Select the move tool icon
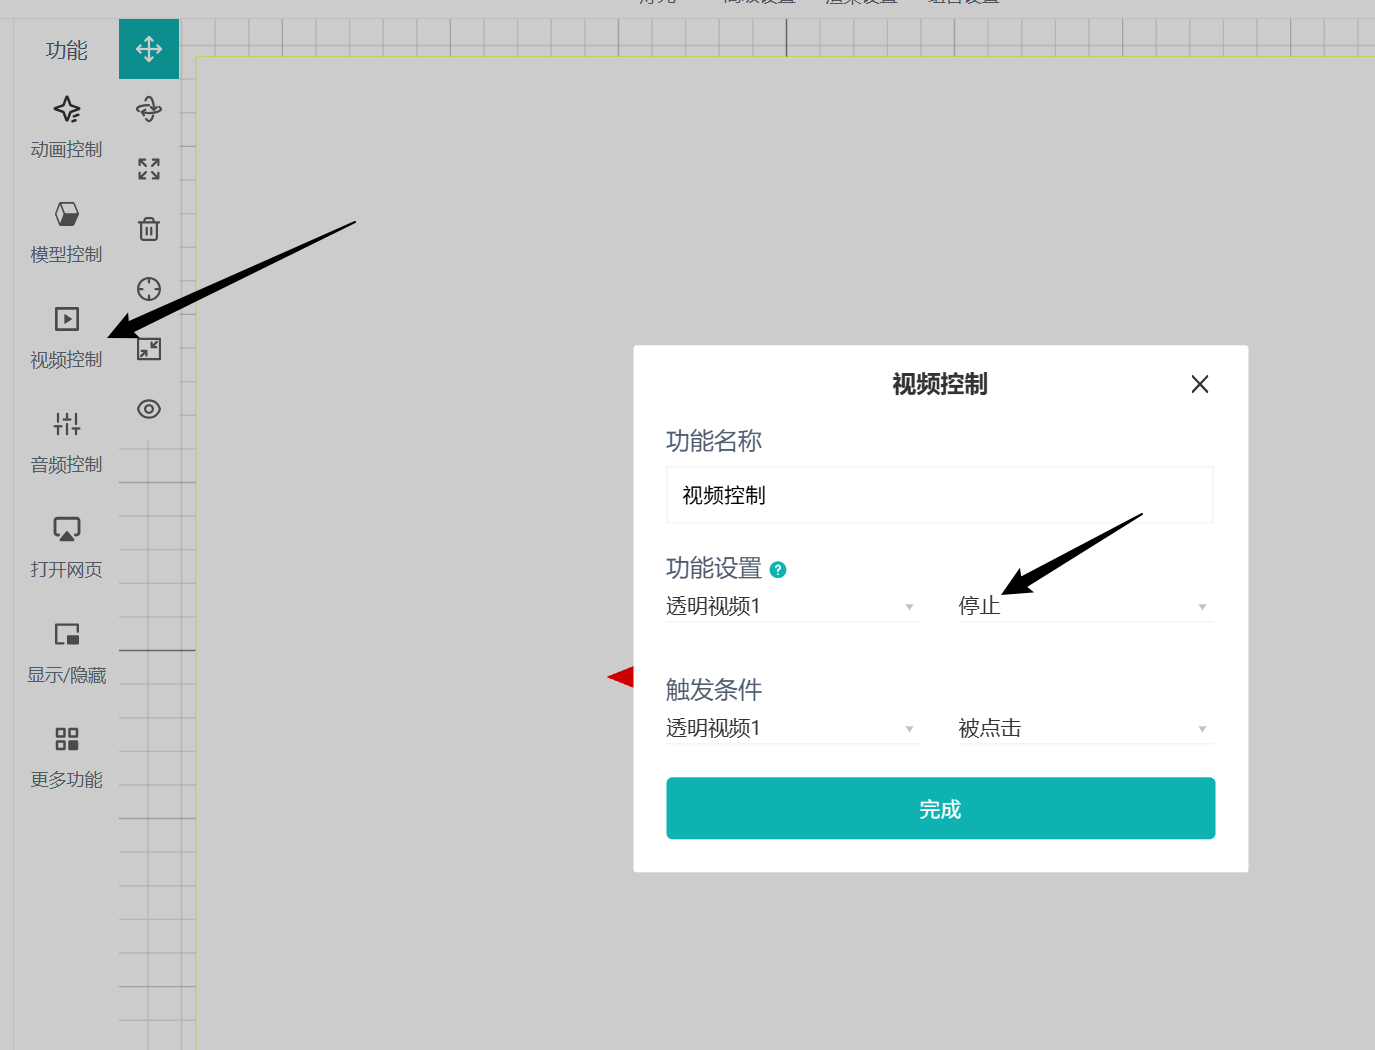The image size is (1375, 1050). click(x=149, y=49)
